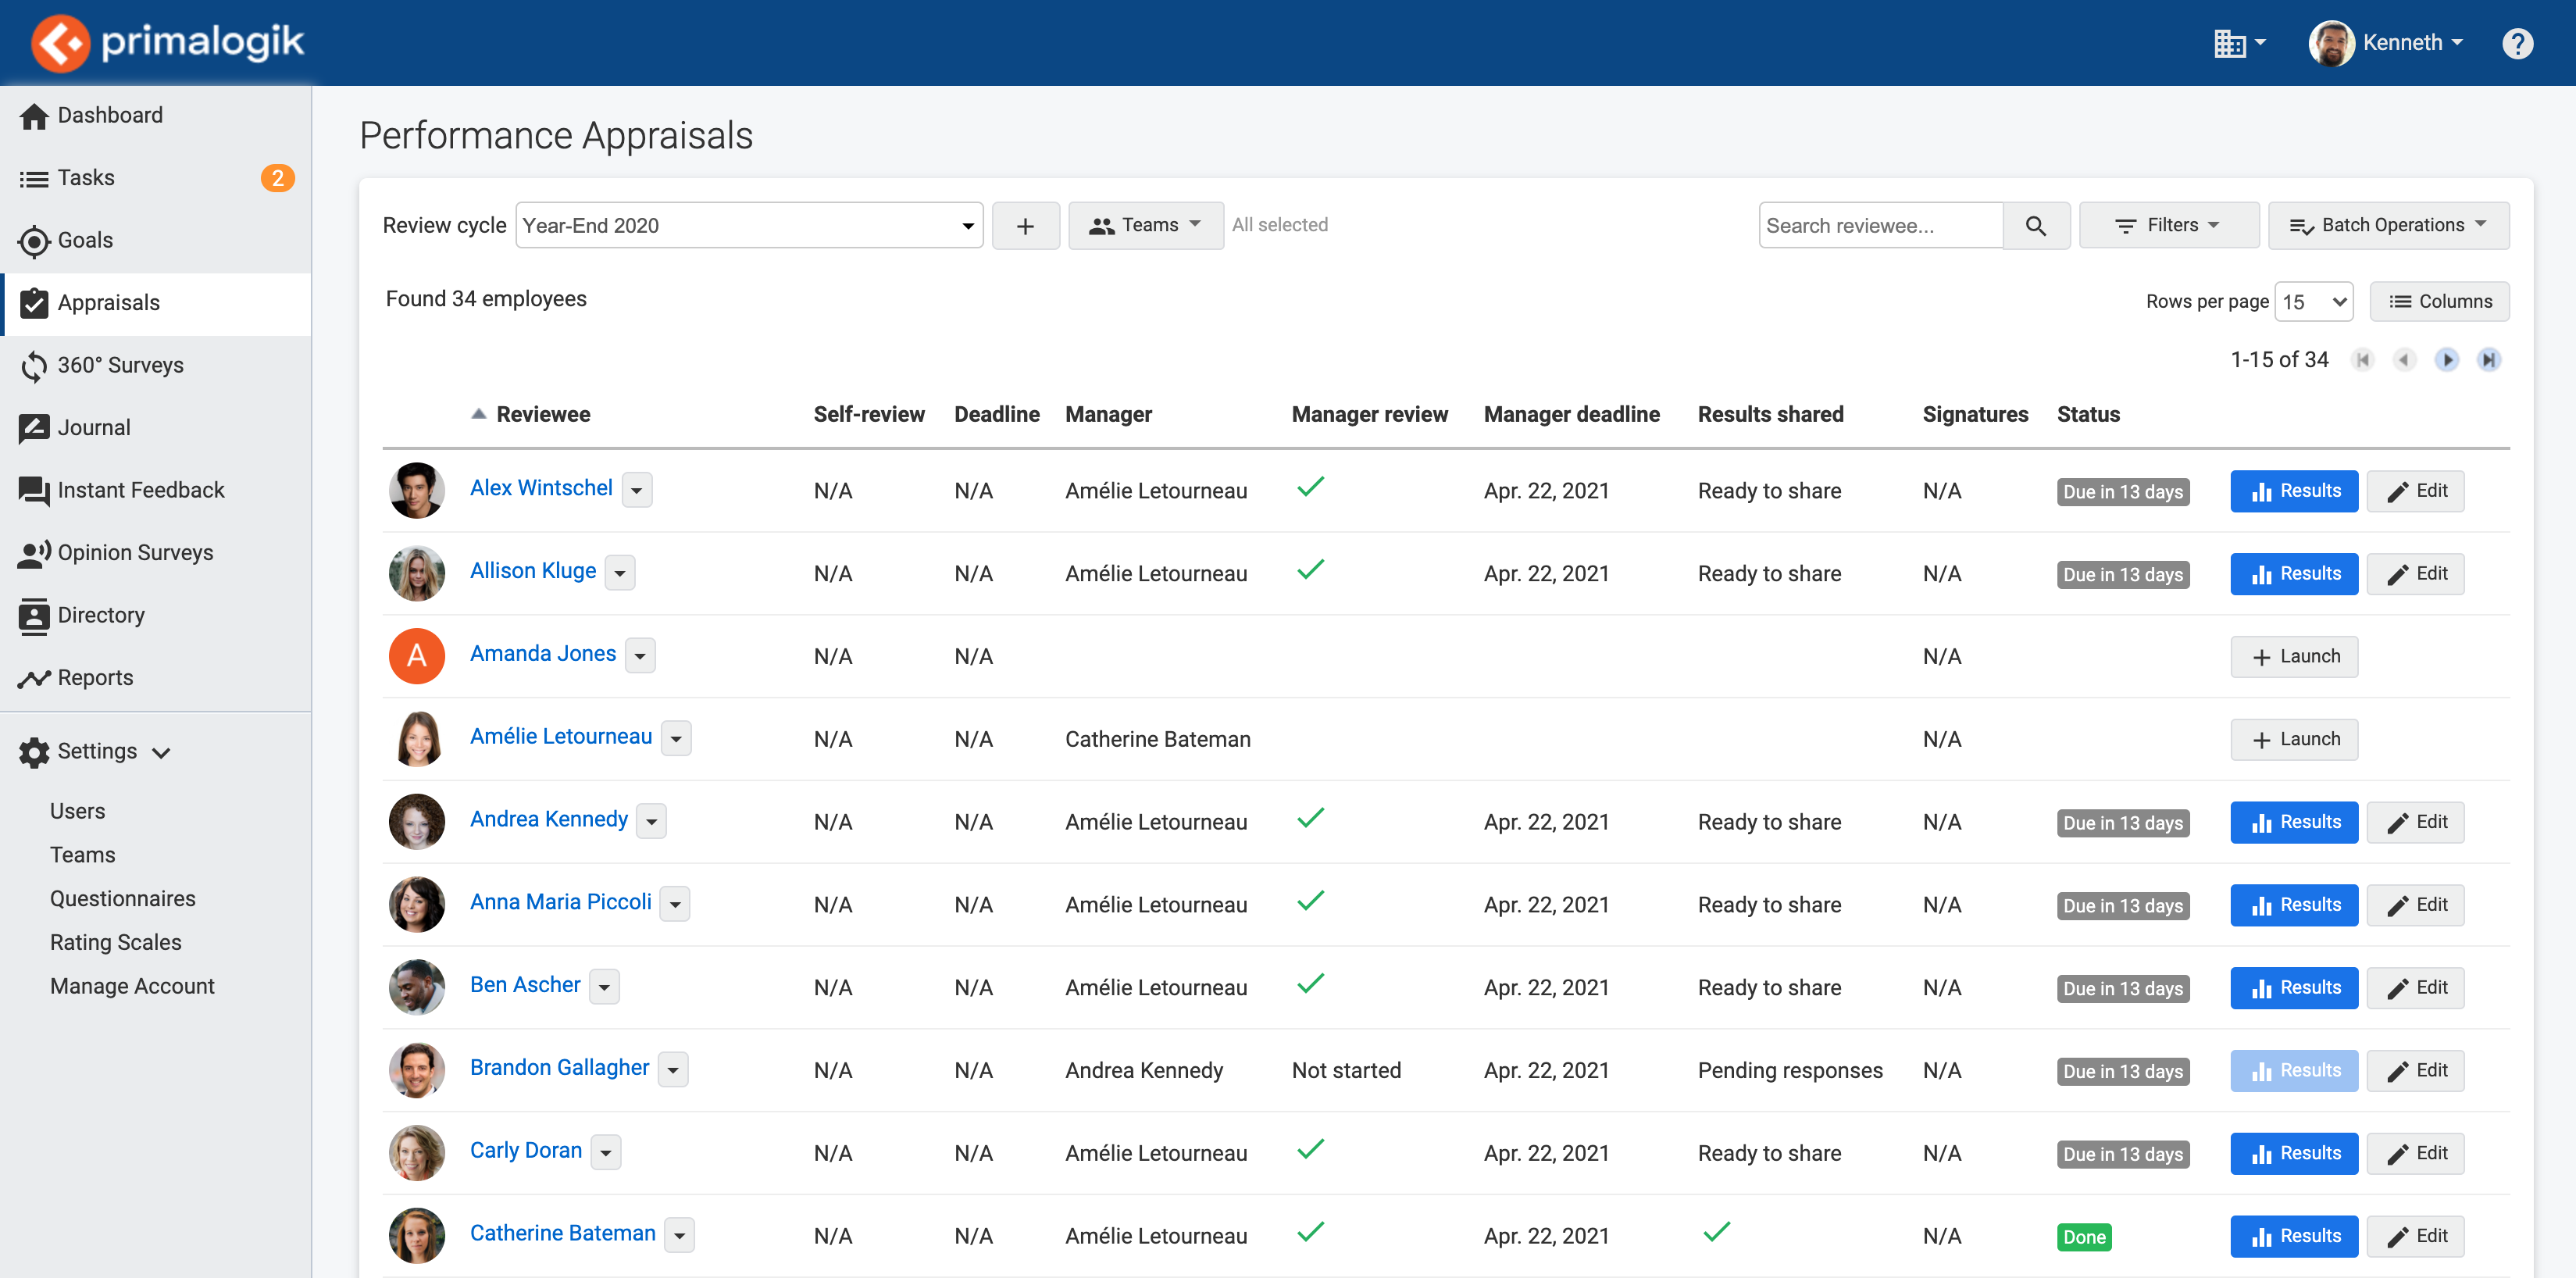Launch appraisal for Amanda Jones

[x=2294, y=656]
